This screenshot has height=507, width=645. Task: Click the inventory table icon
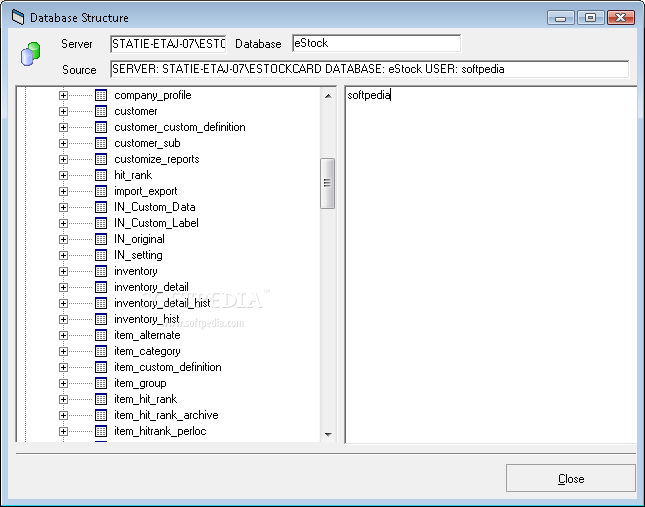coord(101,271)
